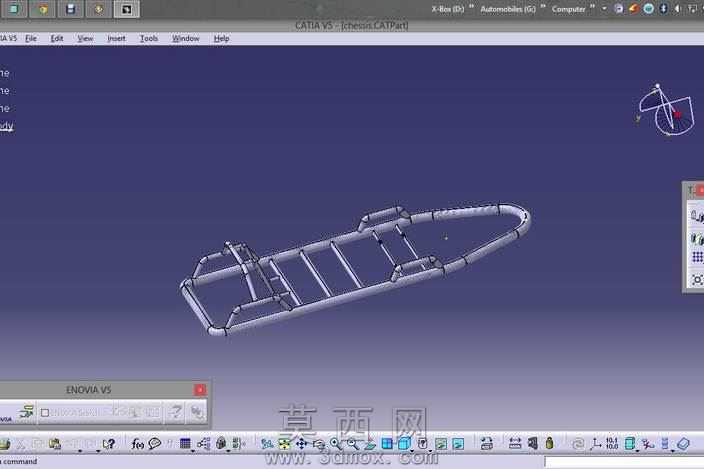Click the Axis System icon
The height and width of the screenshot is (469, 704).
pyautogui.click(x=596, y=444)
